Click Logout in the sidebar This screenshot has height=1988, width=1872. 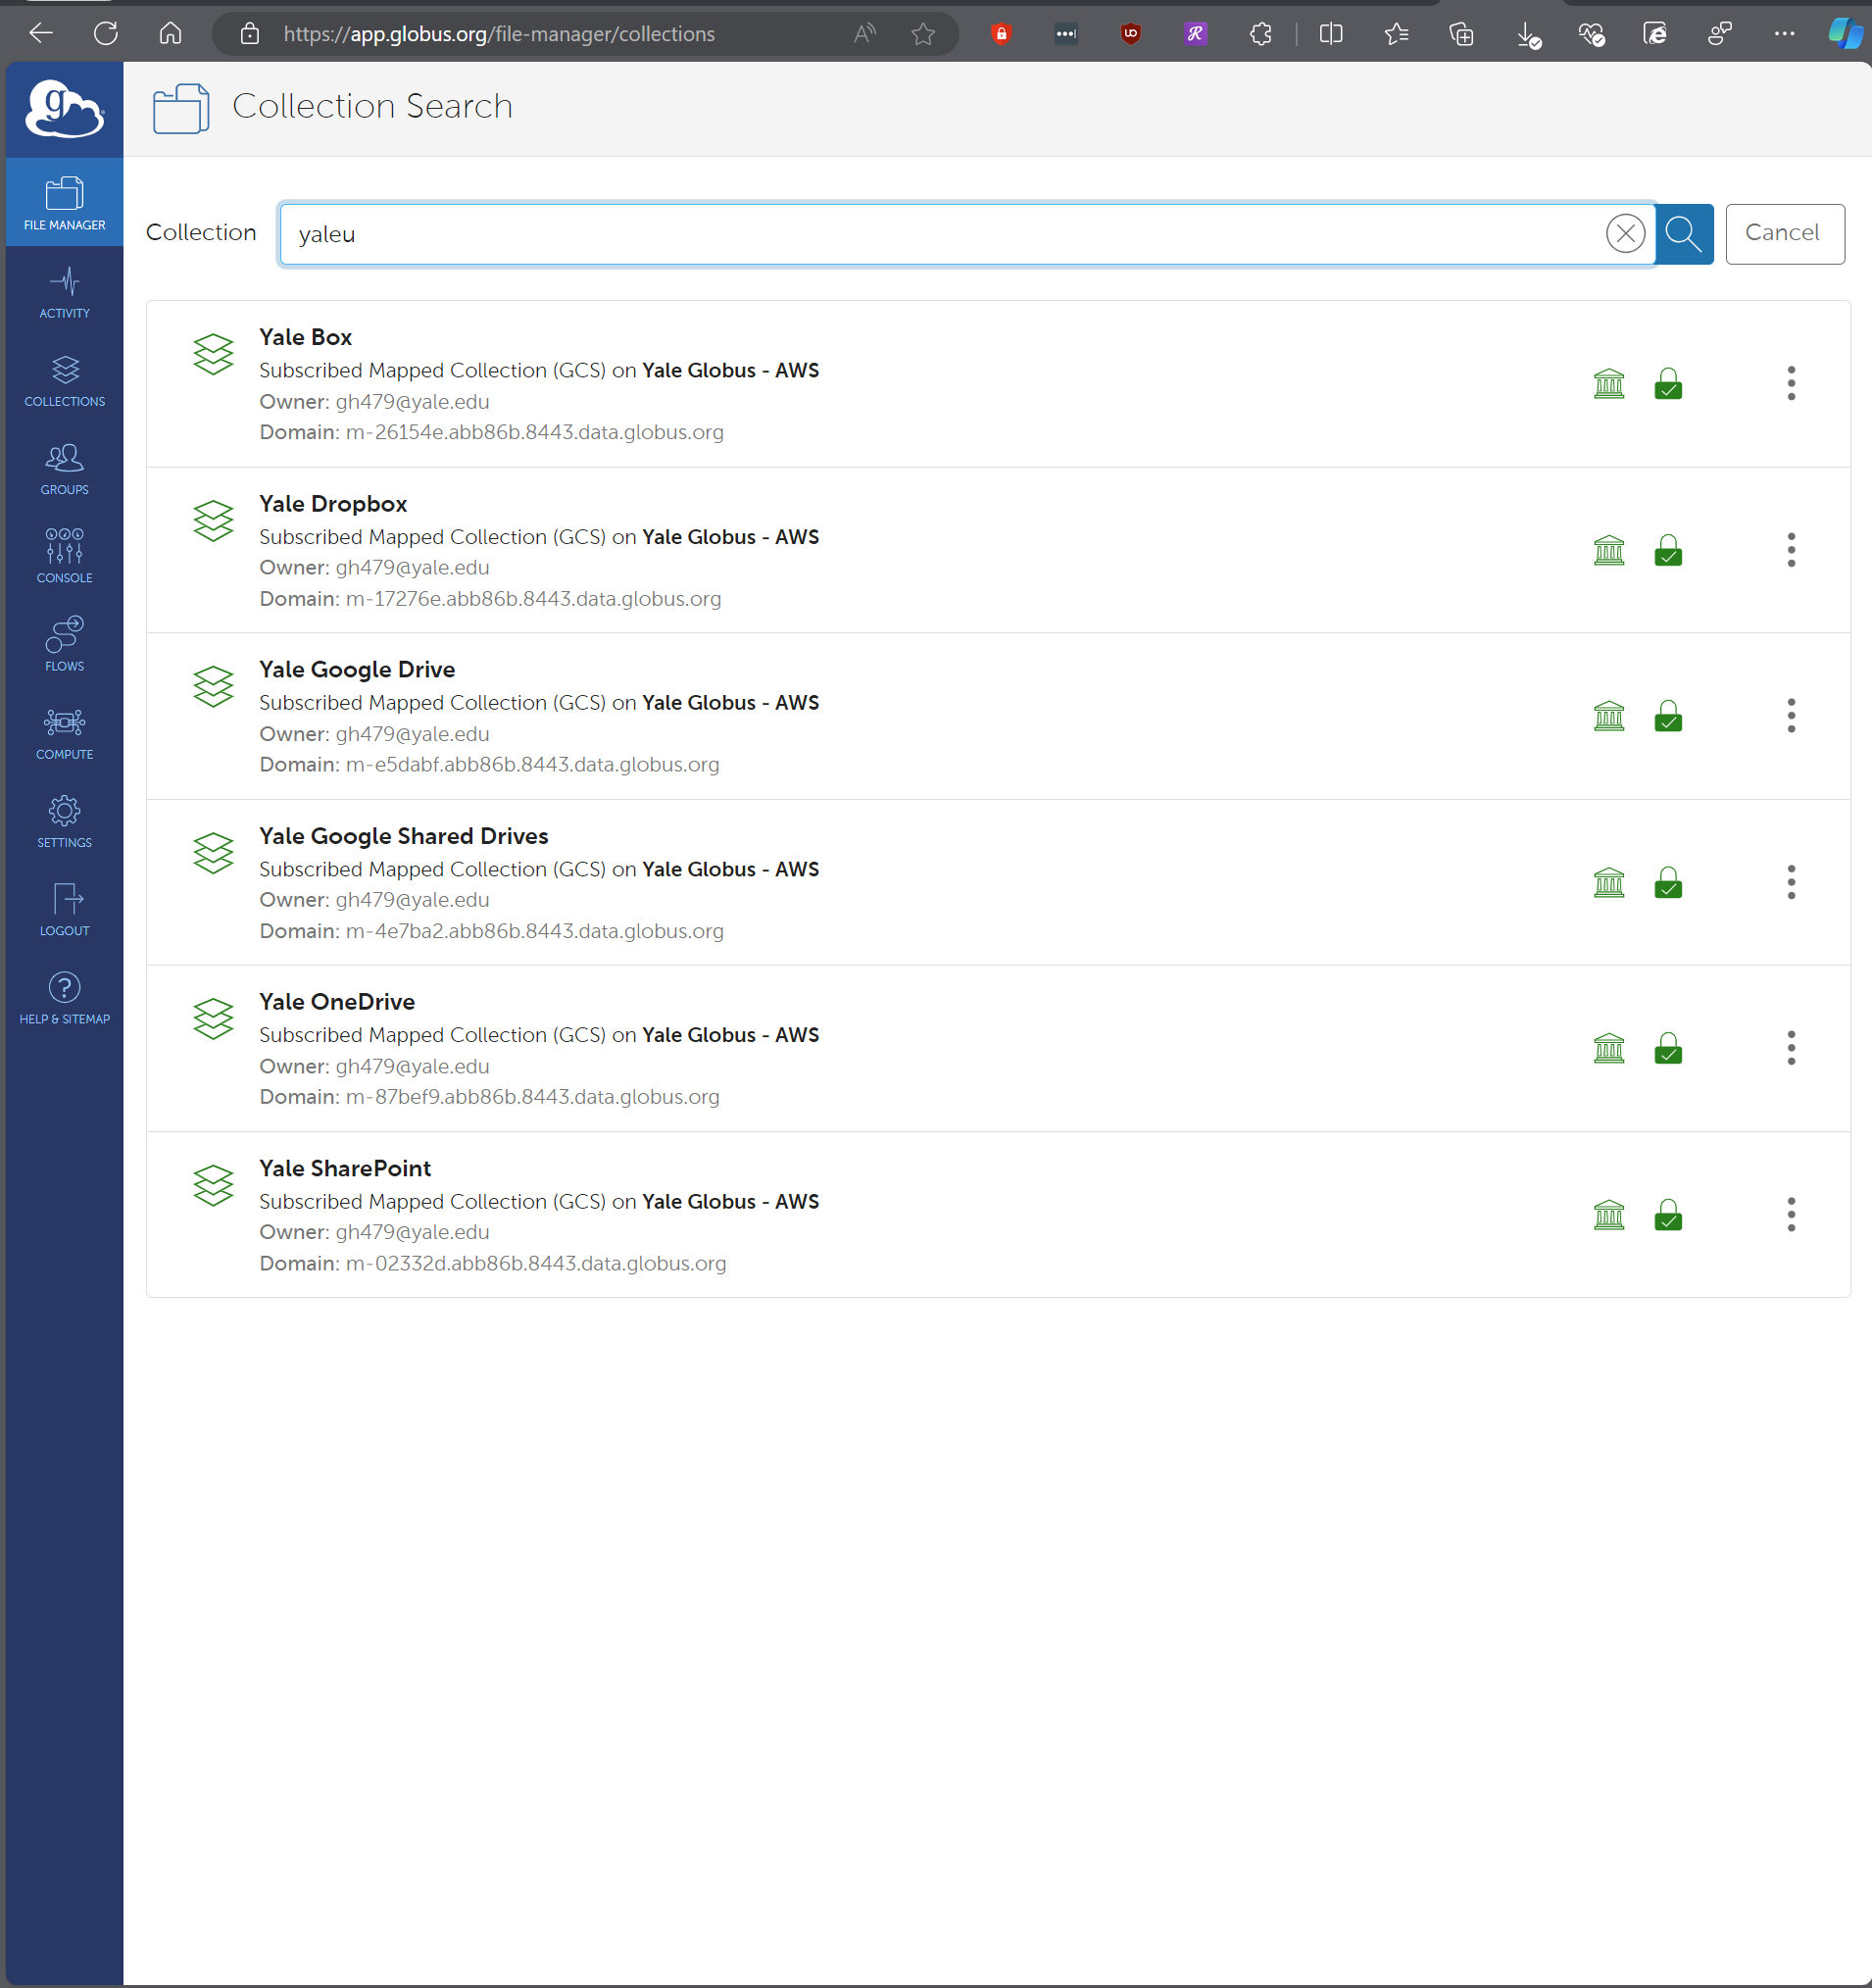click(x=64, y=909)
